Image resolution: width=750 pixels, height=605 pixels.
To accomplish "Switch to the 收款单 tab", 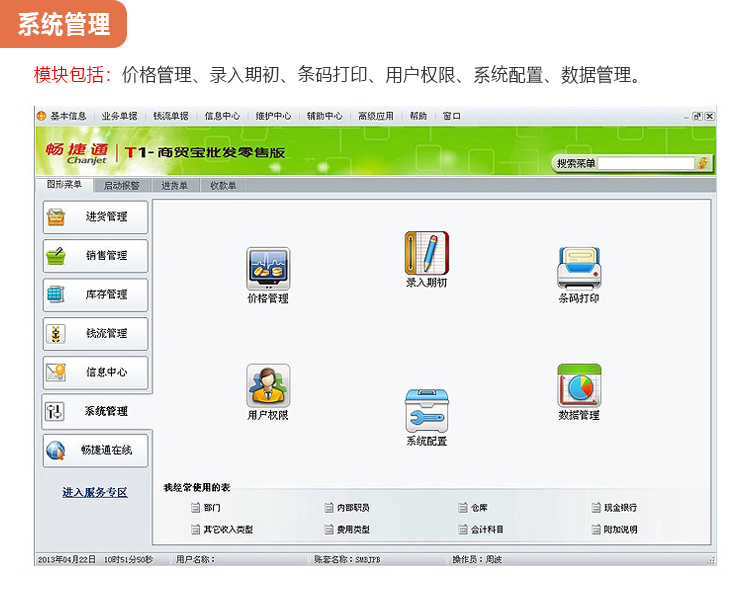I will click(x=223, y=186).
